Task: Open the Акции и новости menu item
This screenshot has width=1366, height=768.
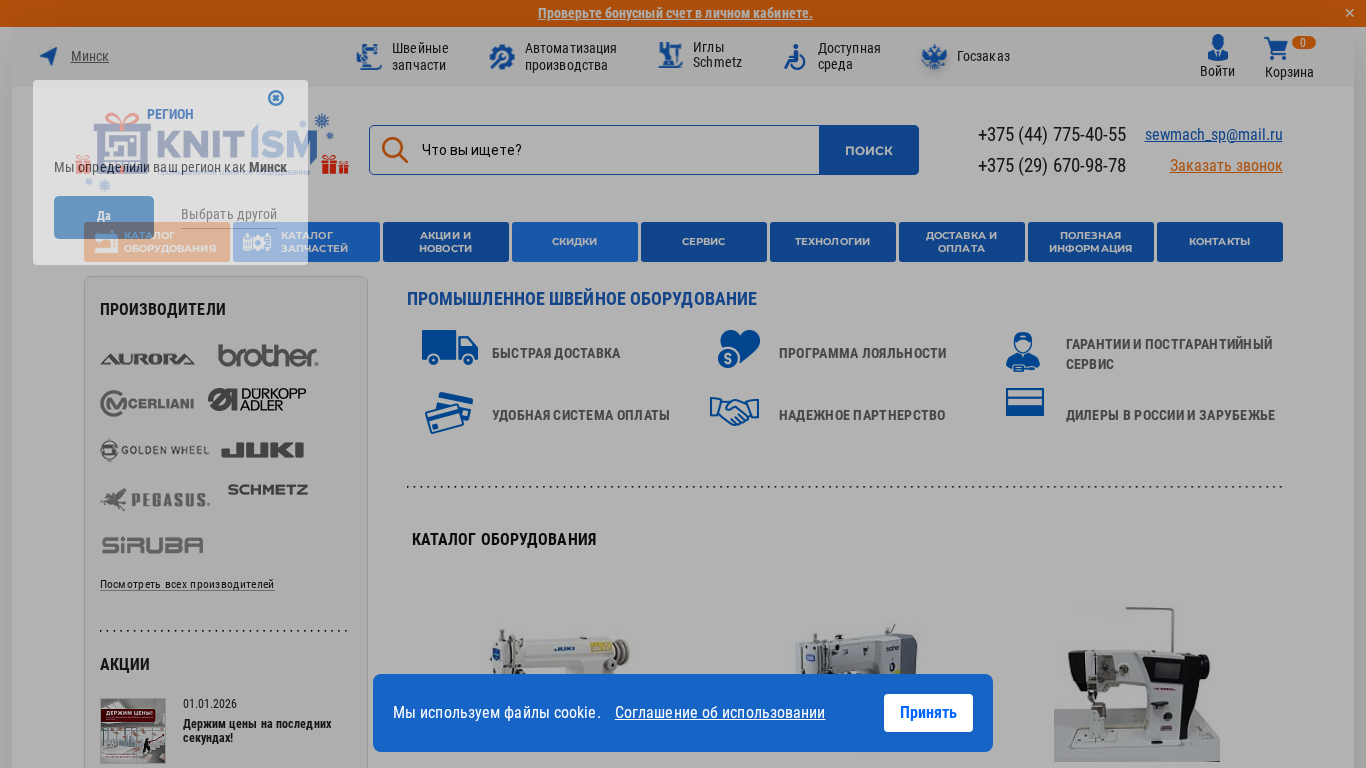Action: 446,242
